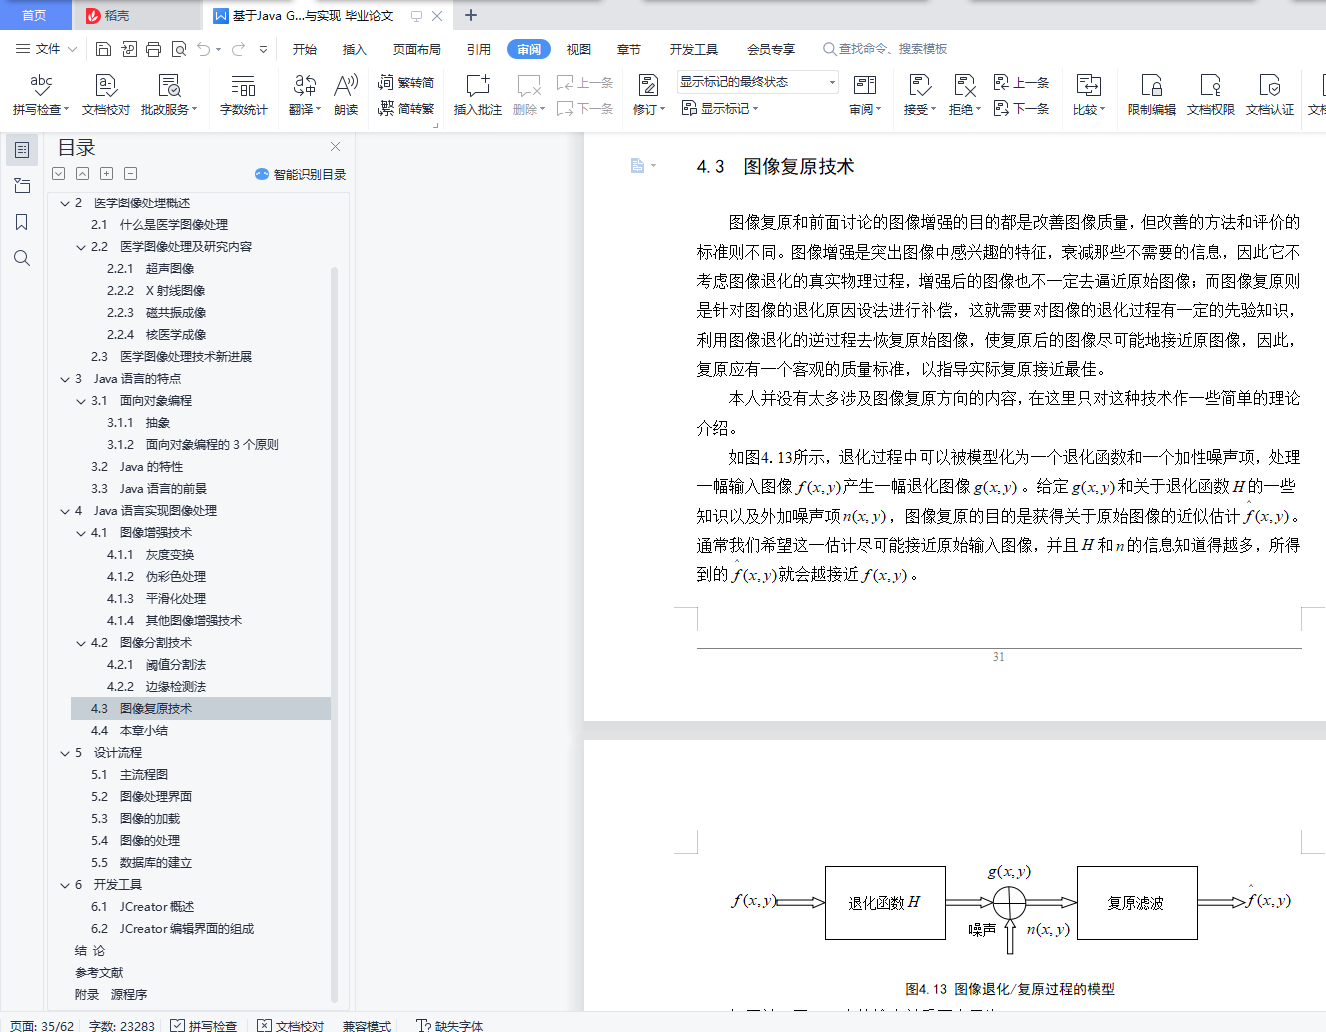Collapse the '2 医学图像处理概述' outline node
Image resolution: width=1326 pixels, height=1032 pixels.
[x=65, y=203]
